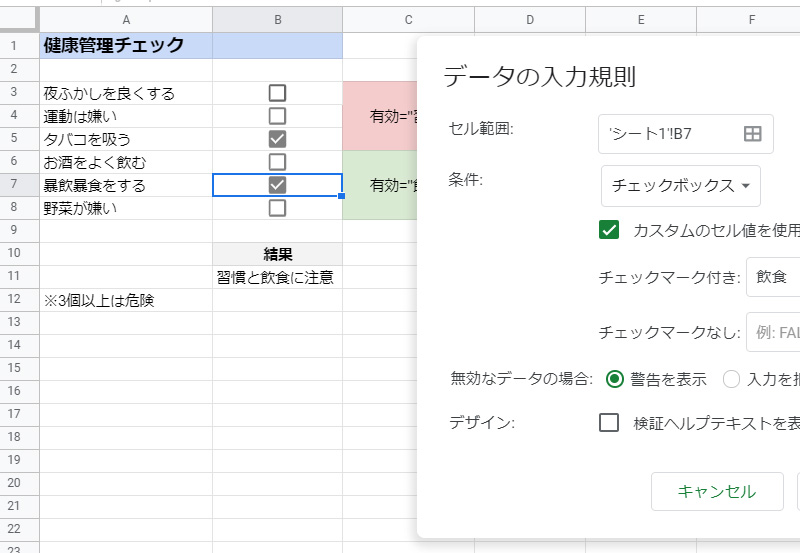Viewport: 800px width, 553px height.
Task: Edit the チェックマーク付き value field
Action: tap(773, 277)
